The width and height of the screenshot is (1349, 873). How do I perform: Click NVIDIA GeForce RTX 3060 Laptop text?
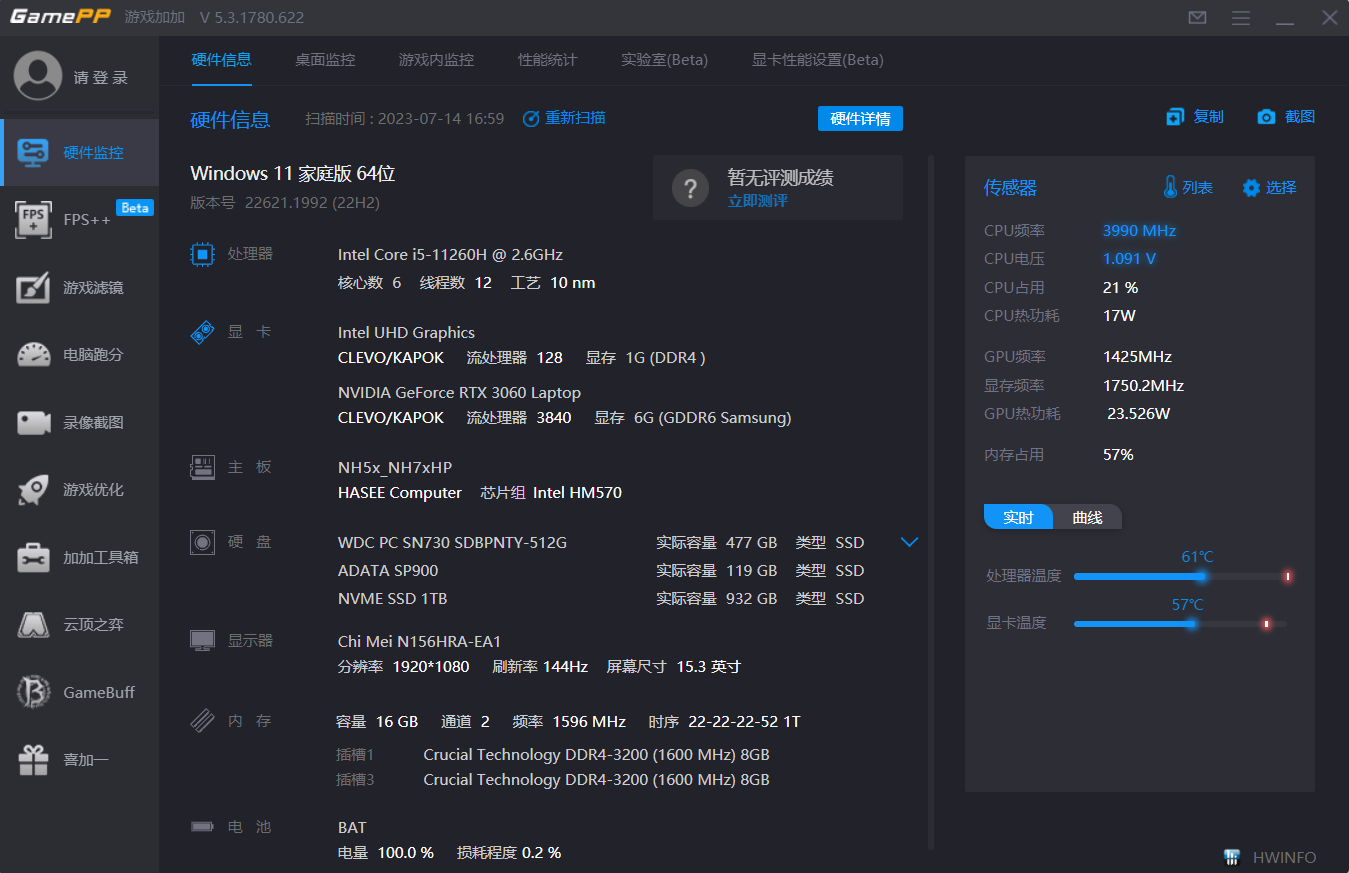click(459, 392)
